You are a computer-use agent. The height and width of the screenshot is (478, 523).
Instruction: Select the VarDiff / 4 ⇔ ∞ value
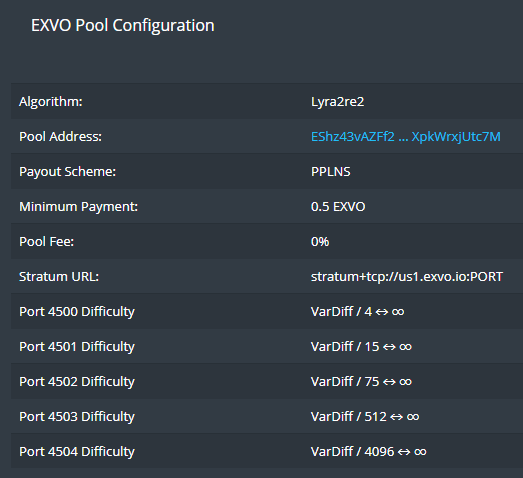358,312
